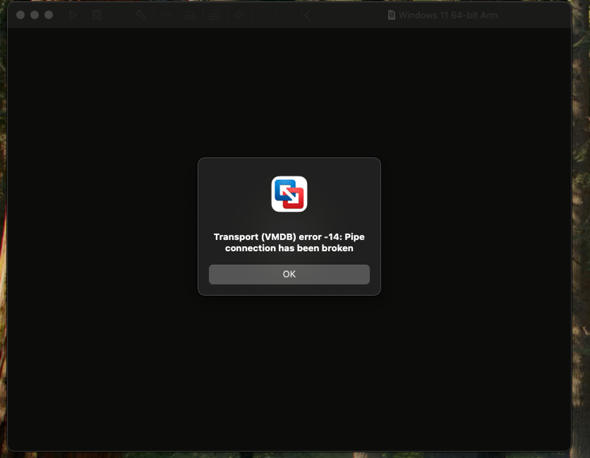Click the VMware Fusion logo in the dialog
The height and width of the screenshot is (458, 590).
pyautogui.click(x=289, y=194)
